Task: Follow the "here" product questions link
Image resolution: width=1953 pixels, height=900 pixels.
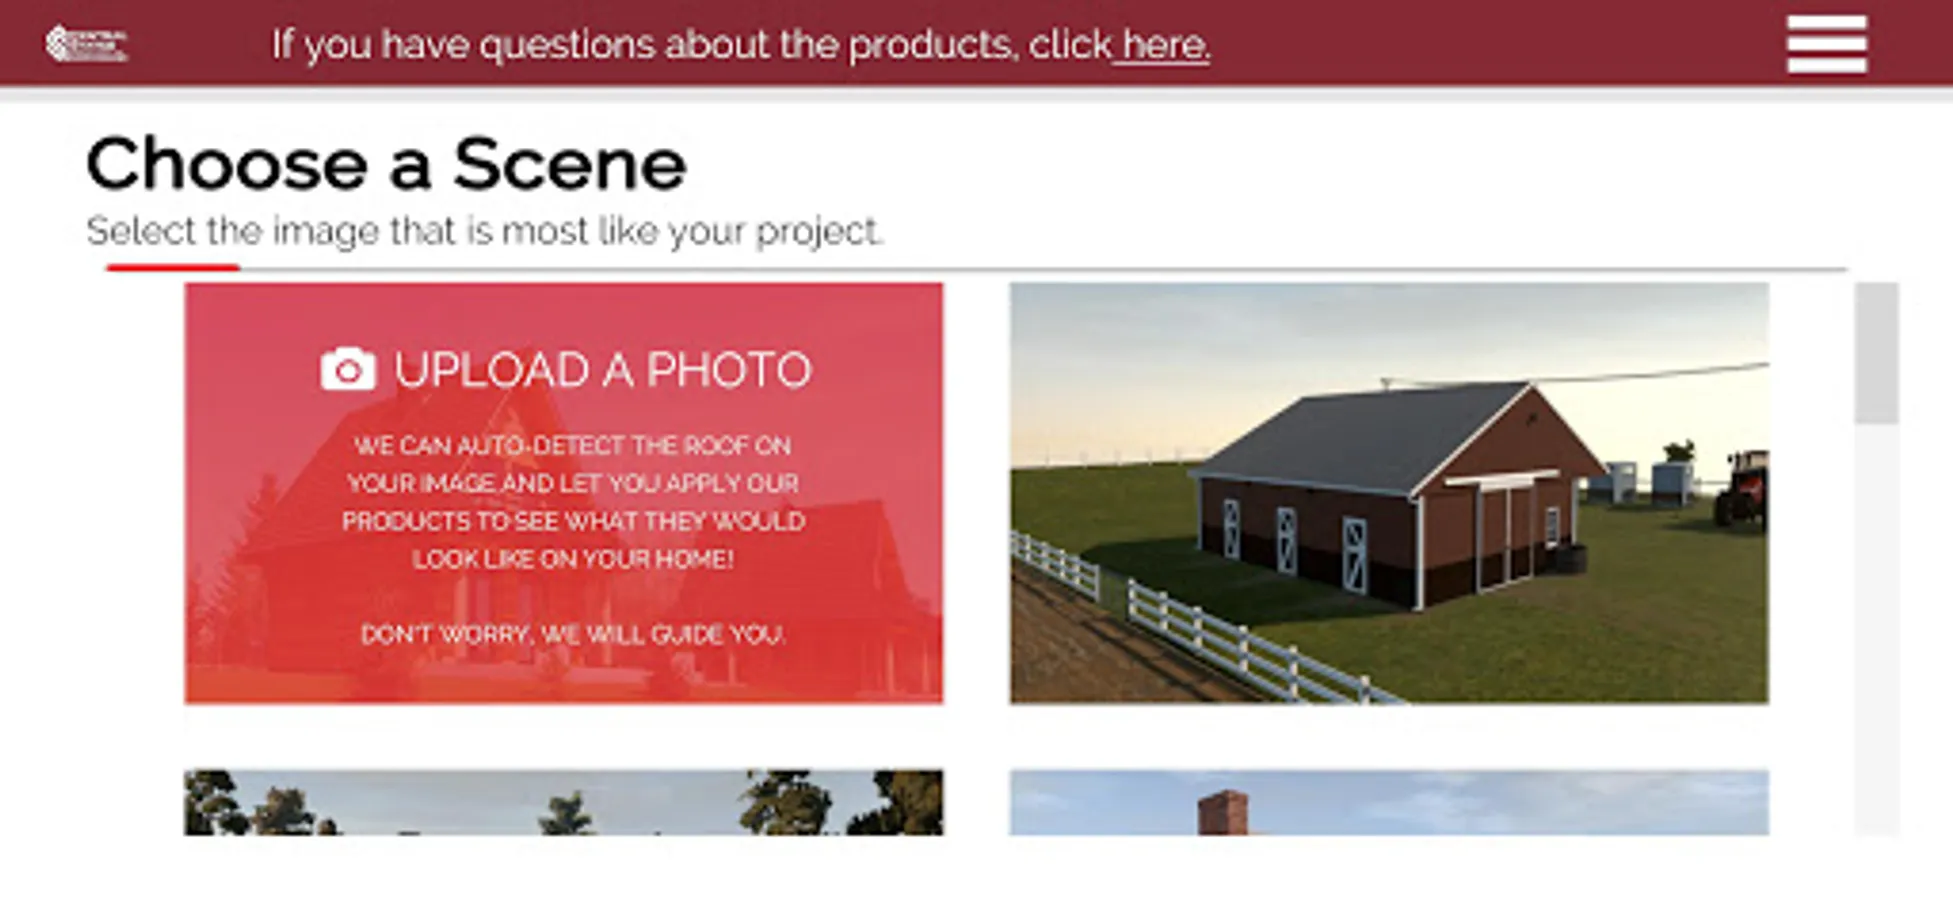Action: [x=1164, y=45]
